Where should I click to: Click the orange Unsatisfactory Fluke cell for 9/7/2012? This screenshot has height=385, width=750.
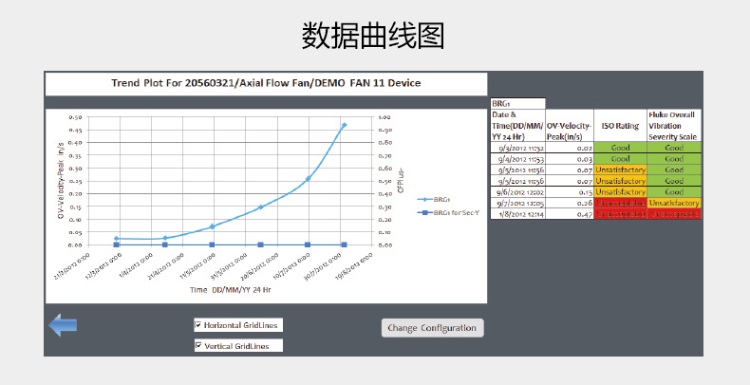(x=674, y=203)
